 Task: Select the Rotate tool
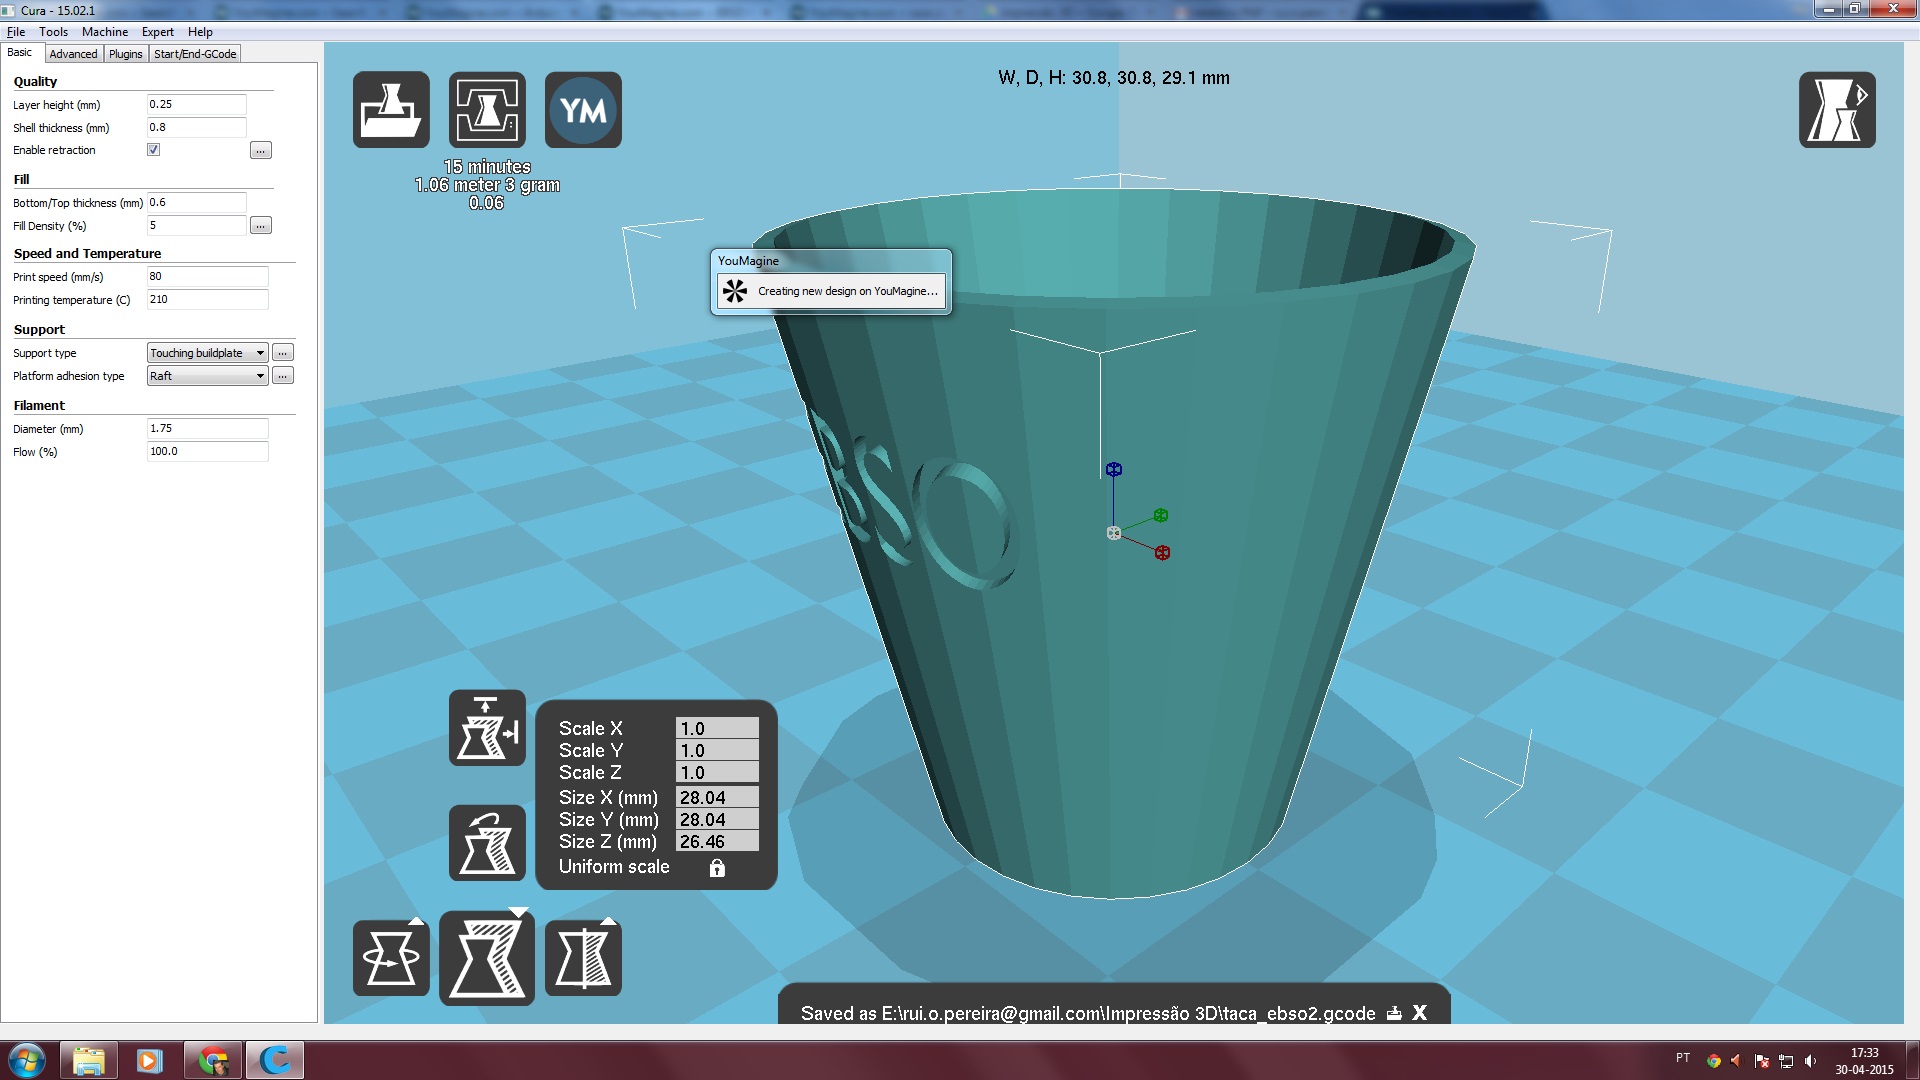(x=391, y=958)
